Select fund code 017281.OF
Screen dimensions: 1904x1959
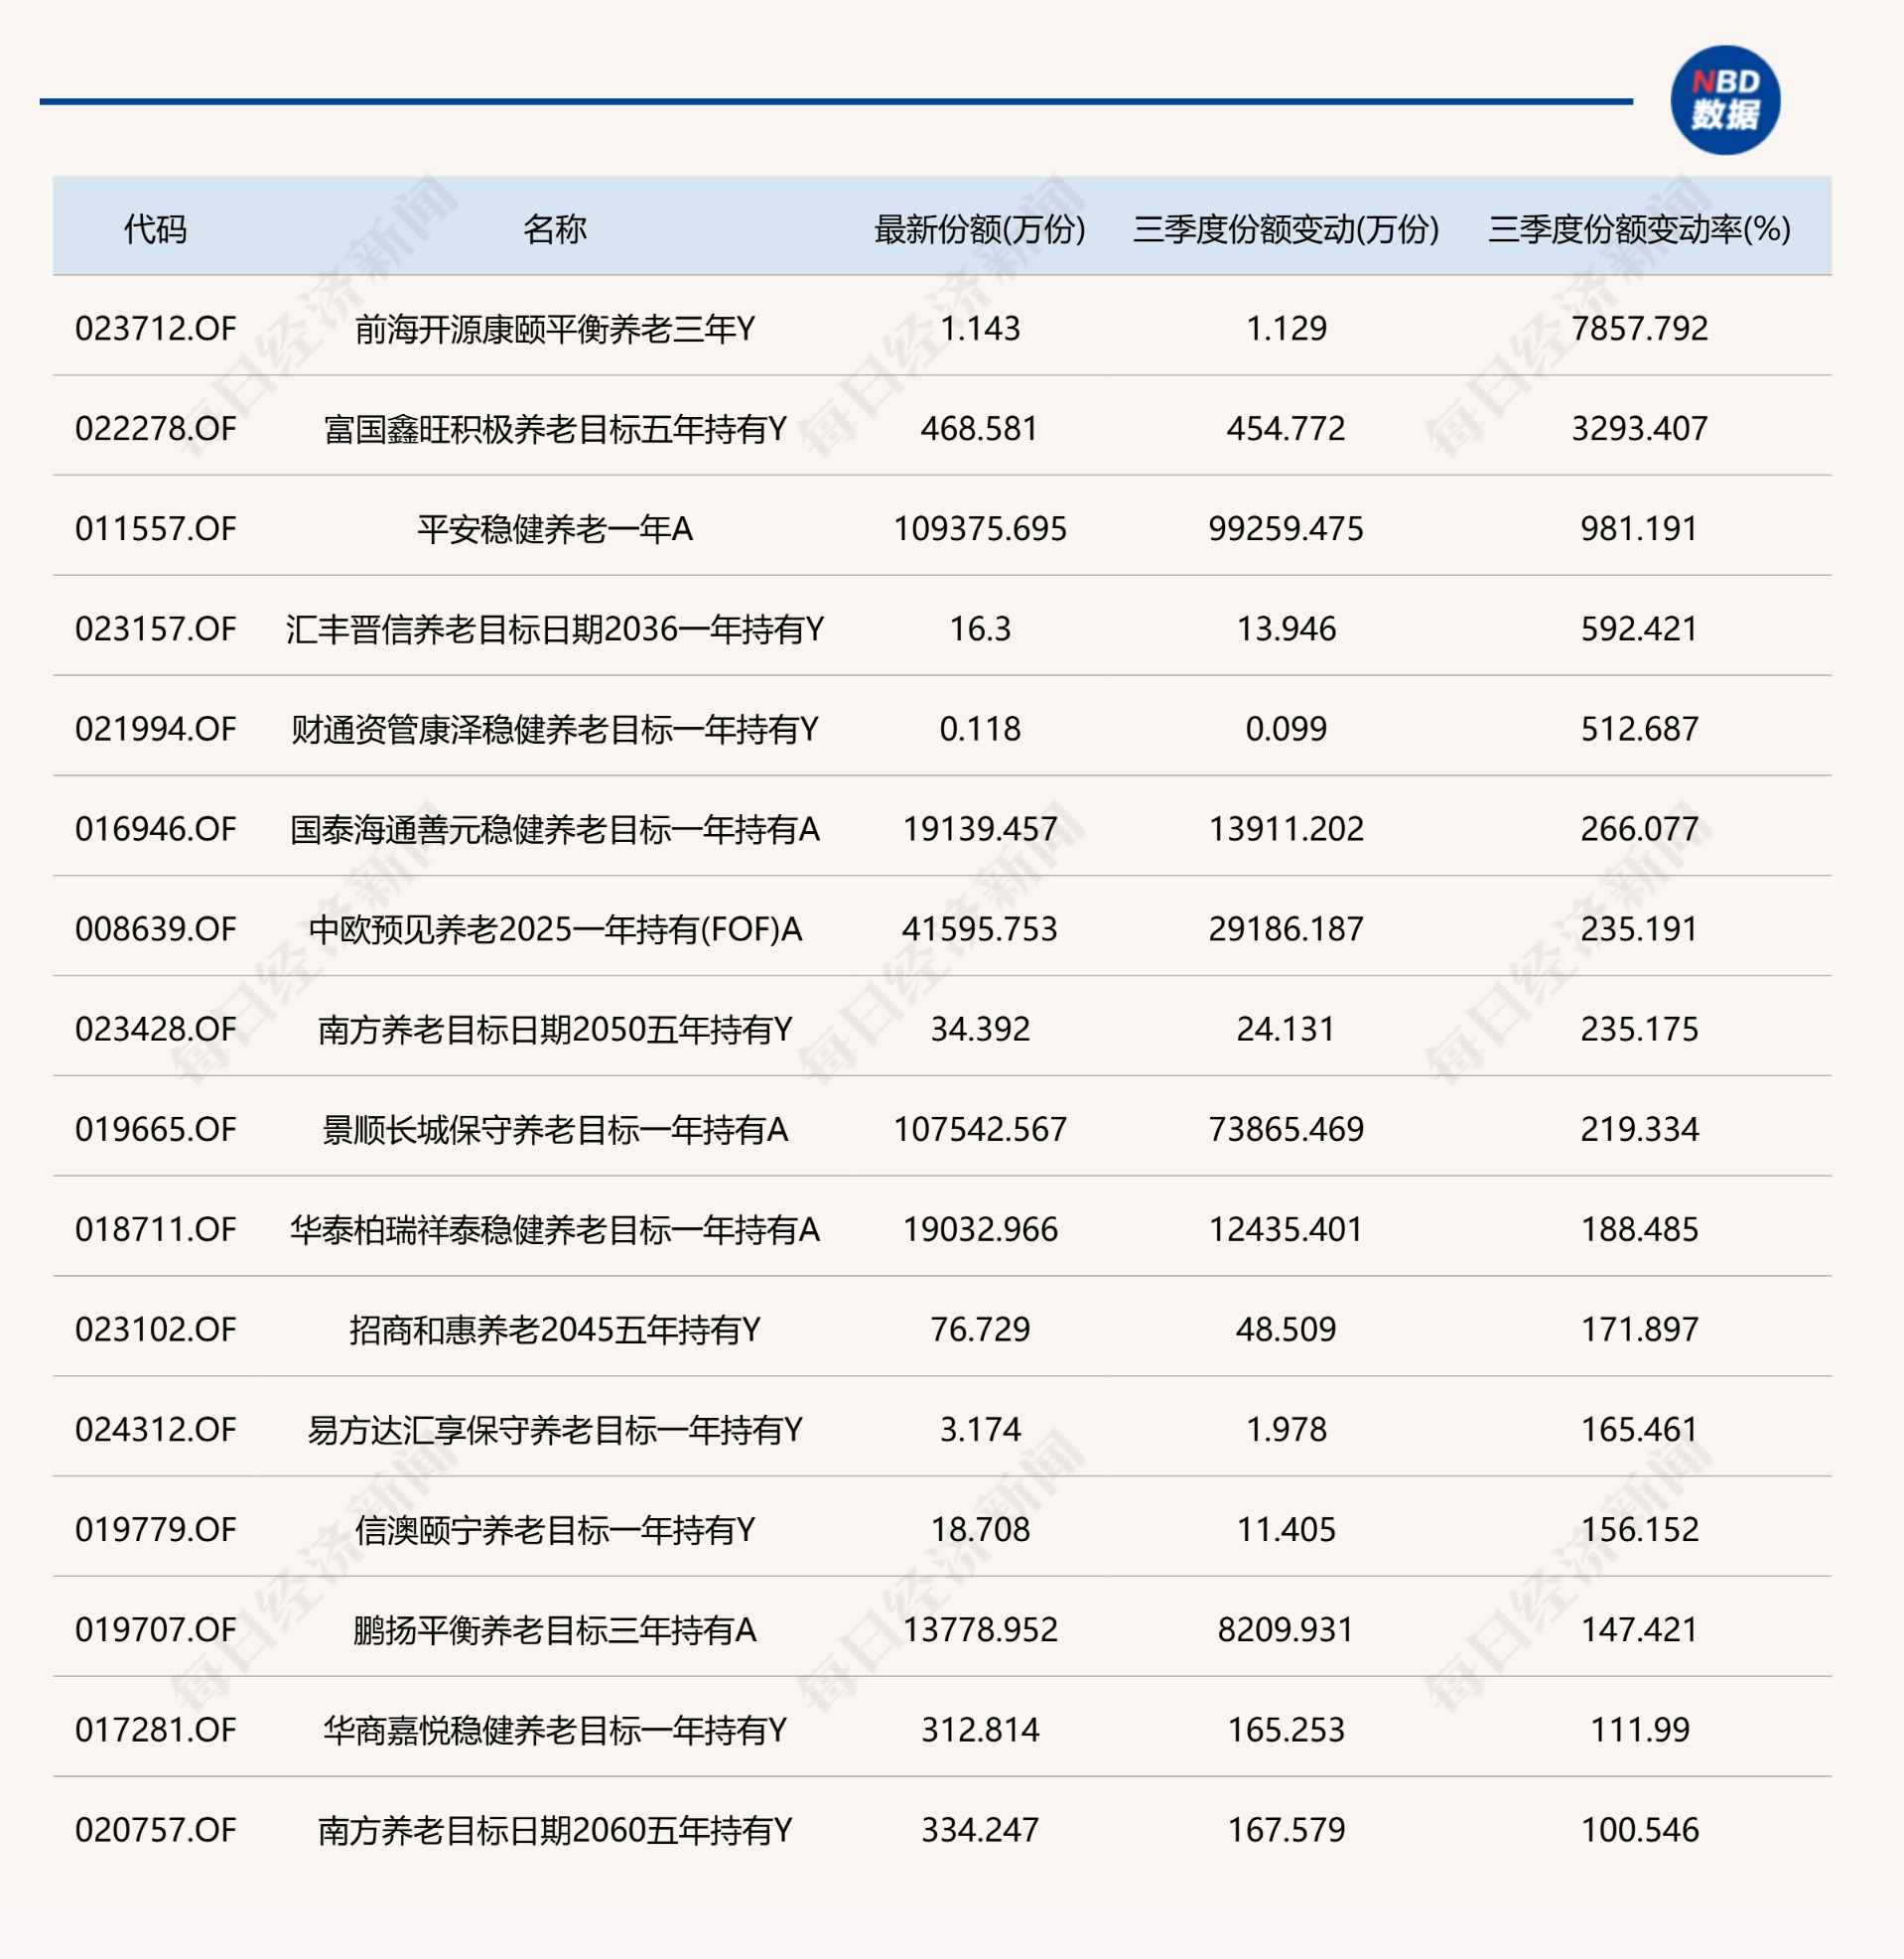pos(156,1728)
